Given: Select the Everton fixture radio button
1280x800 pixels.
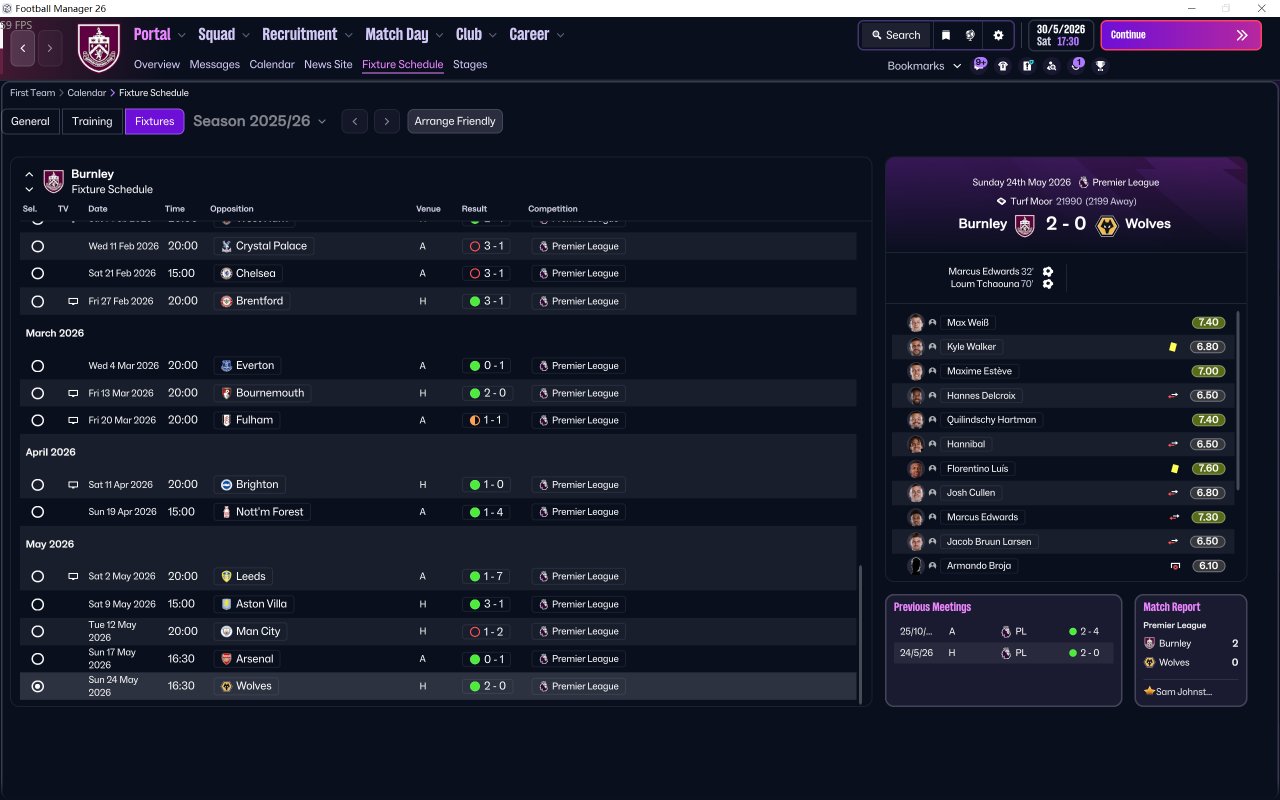Looking at the screenshot, I should [38, 366].
